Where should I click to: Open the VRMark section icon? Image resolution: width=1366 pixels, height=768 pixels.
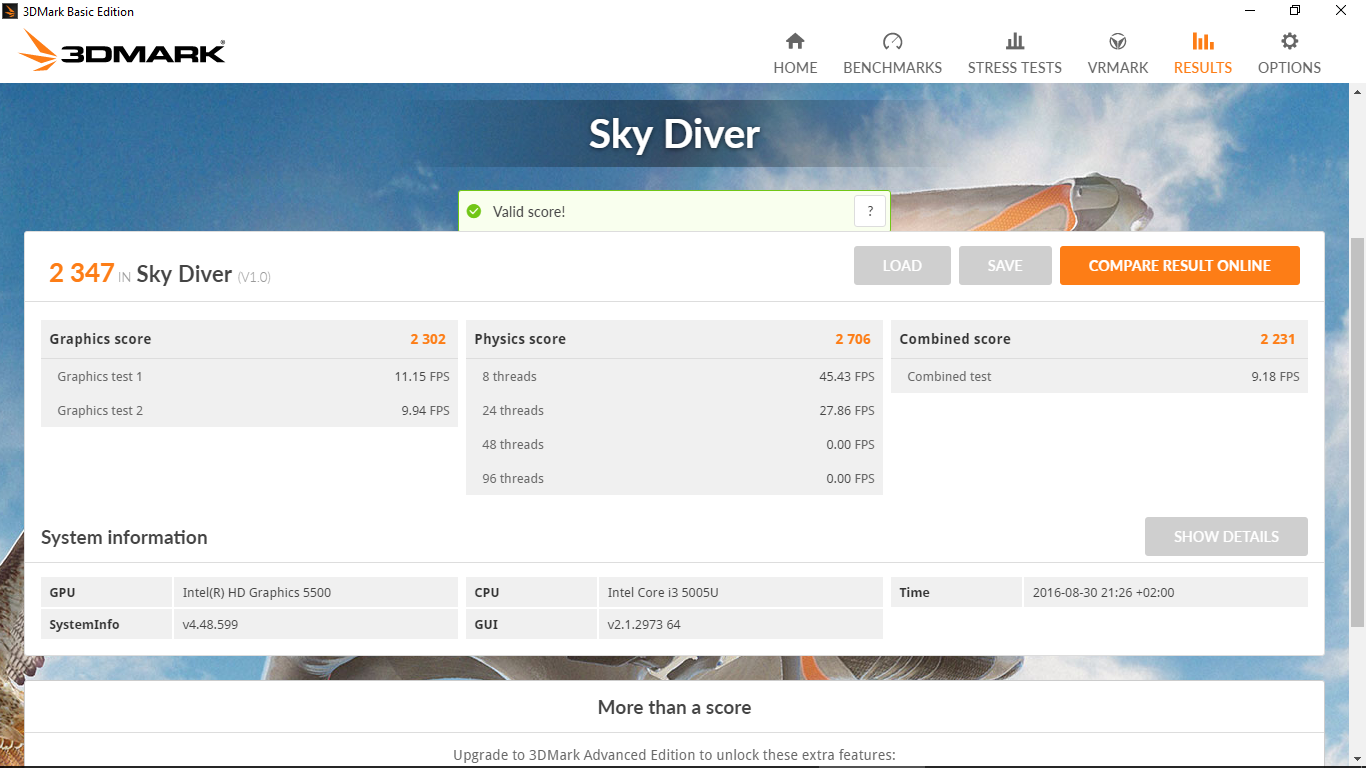1118,41
